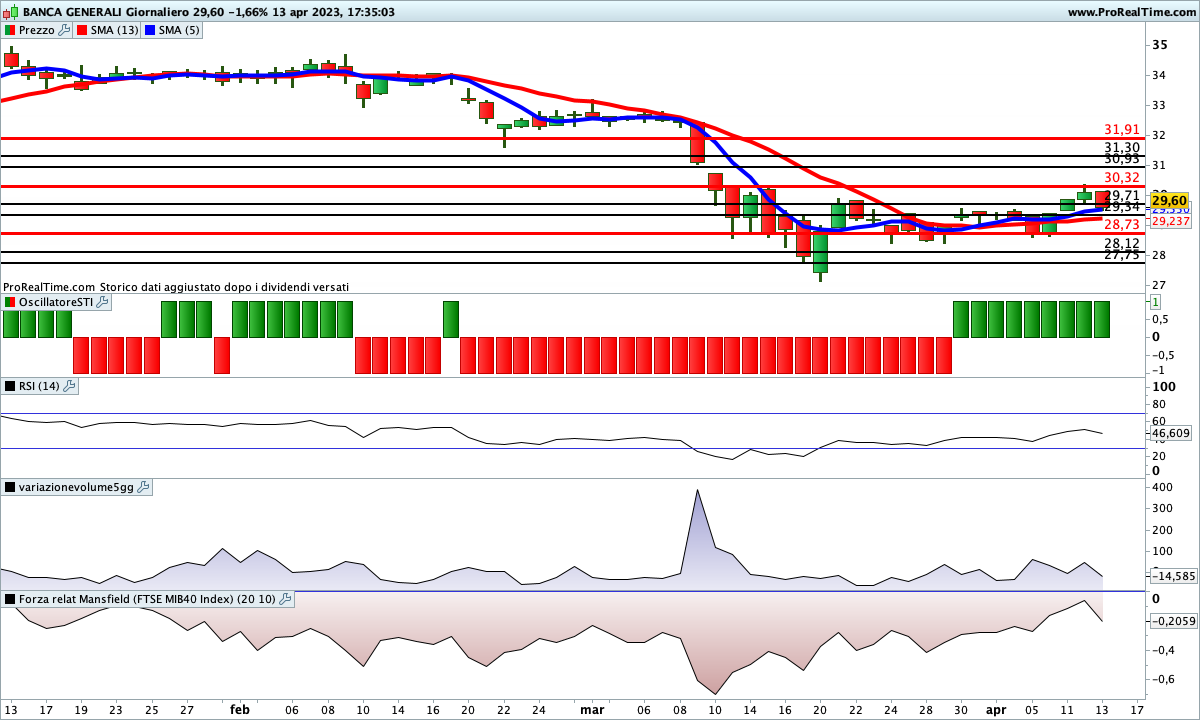Screen dimensions: 1200x720
Task: Click the 28,73 red support level label
Action: coord(1122,224)
